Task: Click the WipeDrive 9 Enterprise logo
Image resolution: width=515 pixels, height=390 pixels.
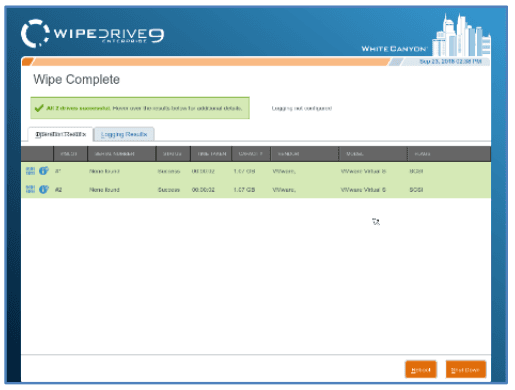Action: tap(93, 34)
